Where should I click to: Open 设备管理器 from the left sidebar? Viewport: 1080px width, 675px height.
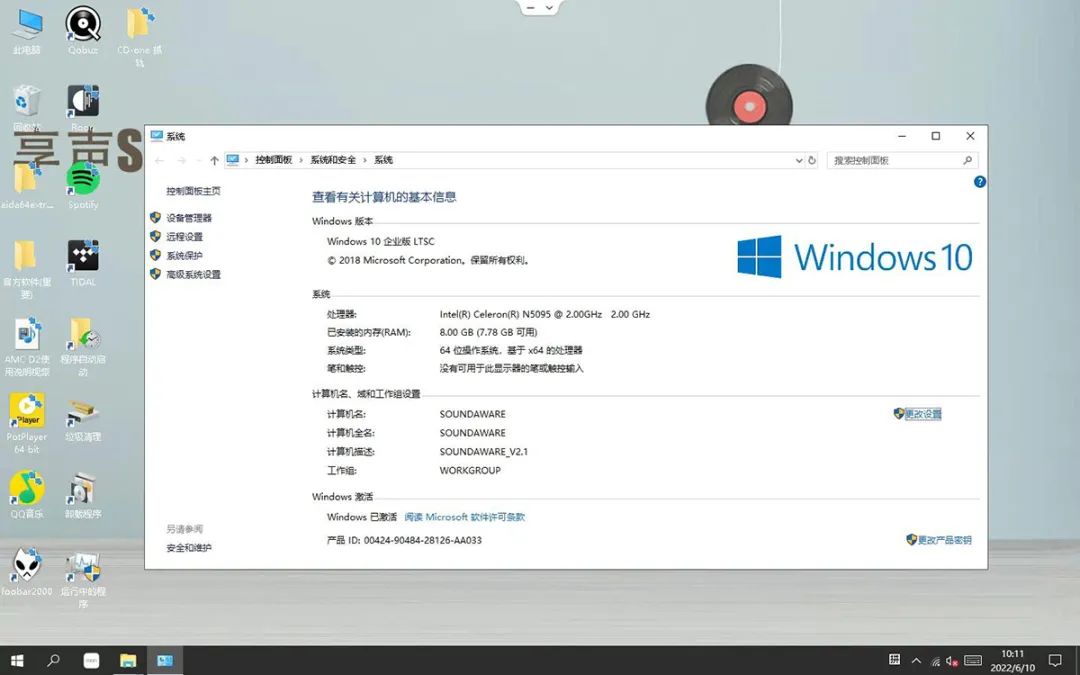(x=189, y=218)
